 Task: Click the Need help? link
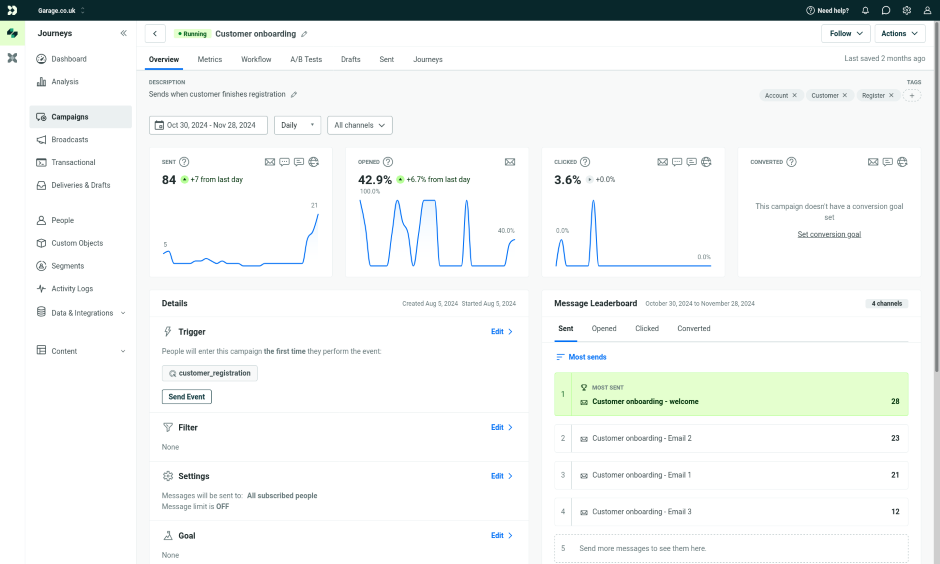pyautogui.click(x=827, y=10)
